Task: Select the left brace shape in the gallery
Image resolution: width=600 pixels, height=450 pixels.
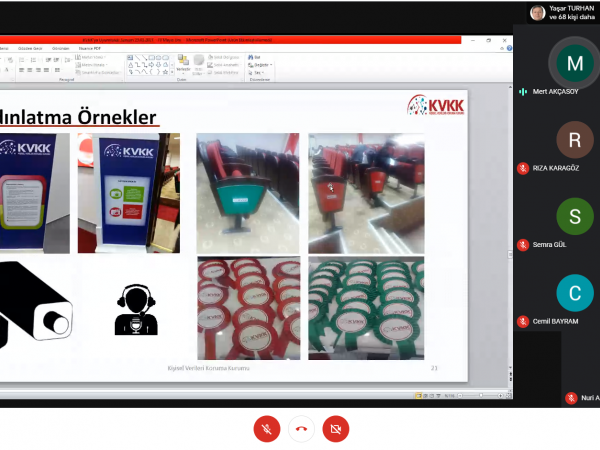Action: 151,72
